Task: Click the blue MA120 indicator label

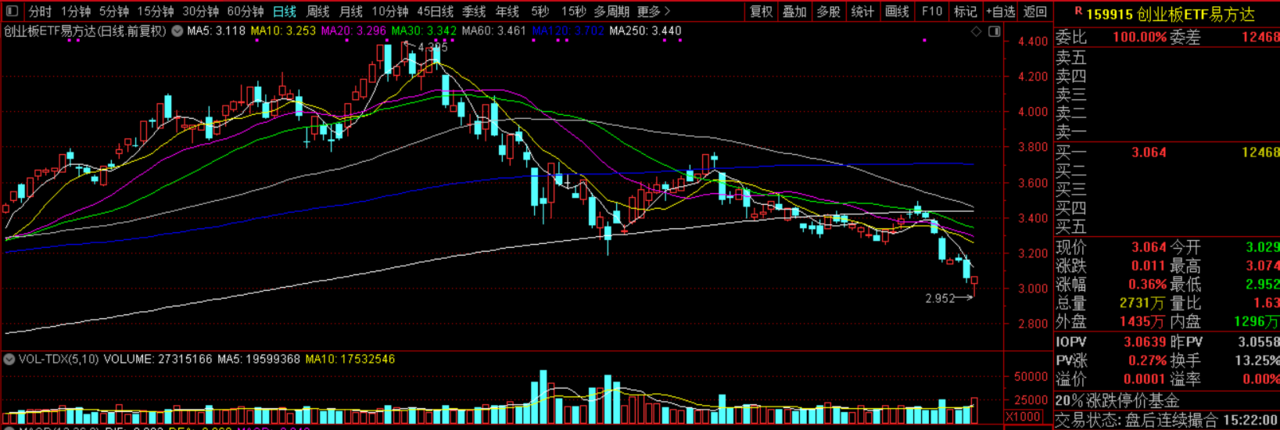Action: (566, 31)
